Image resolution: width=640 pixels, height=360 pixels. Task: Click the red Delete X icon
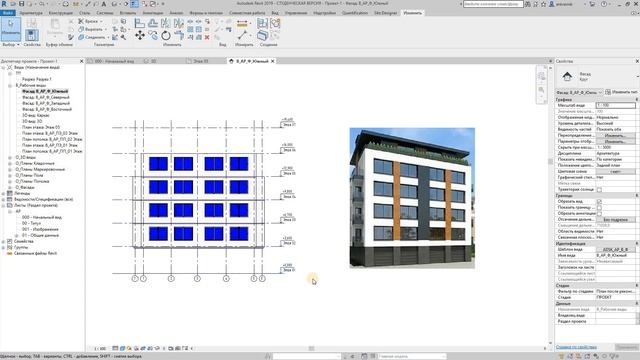tap(207, 37)
